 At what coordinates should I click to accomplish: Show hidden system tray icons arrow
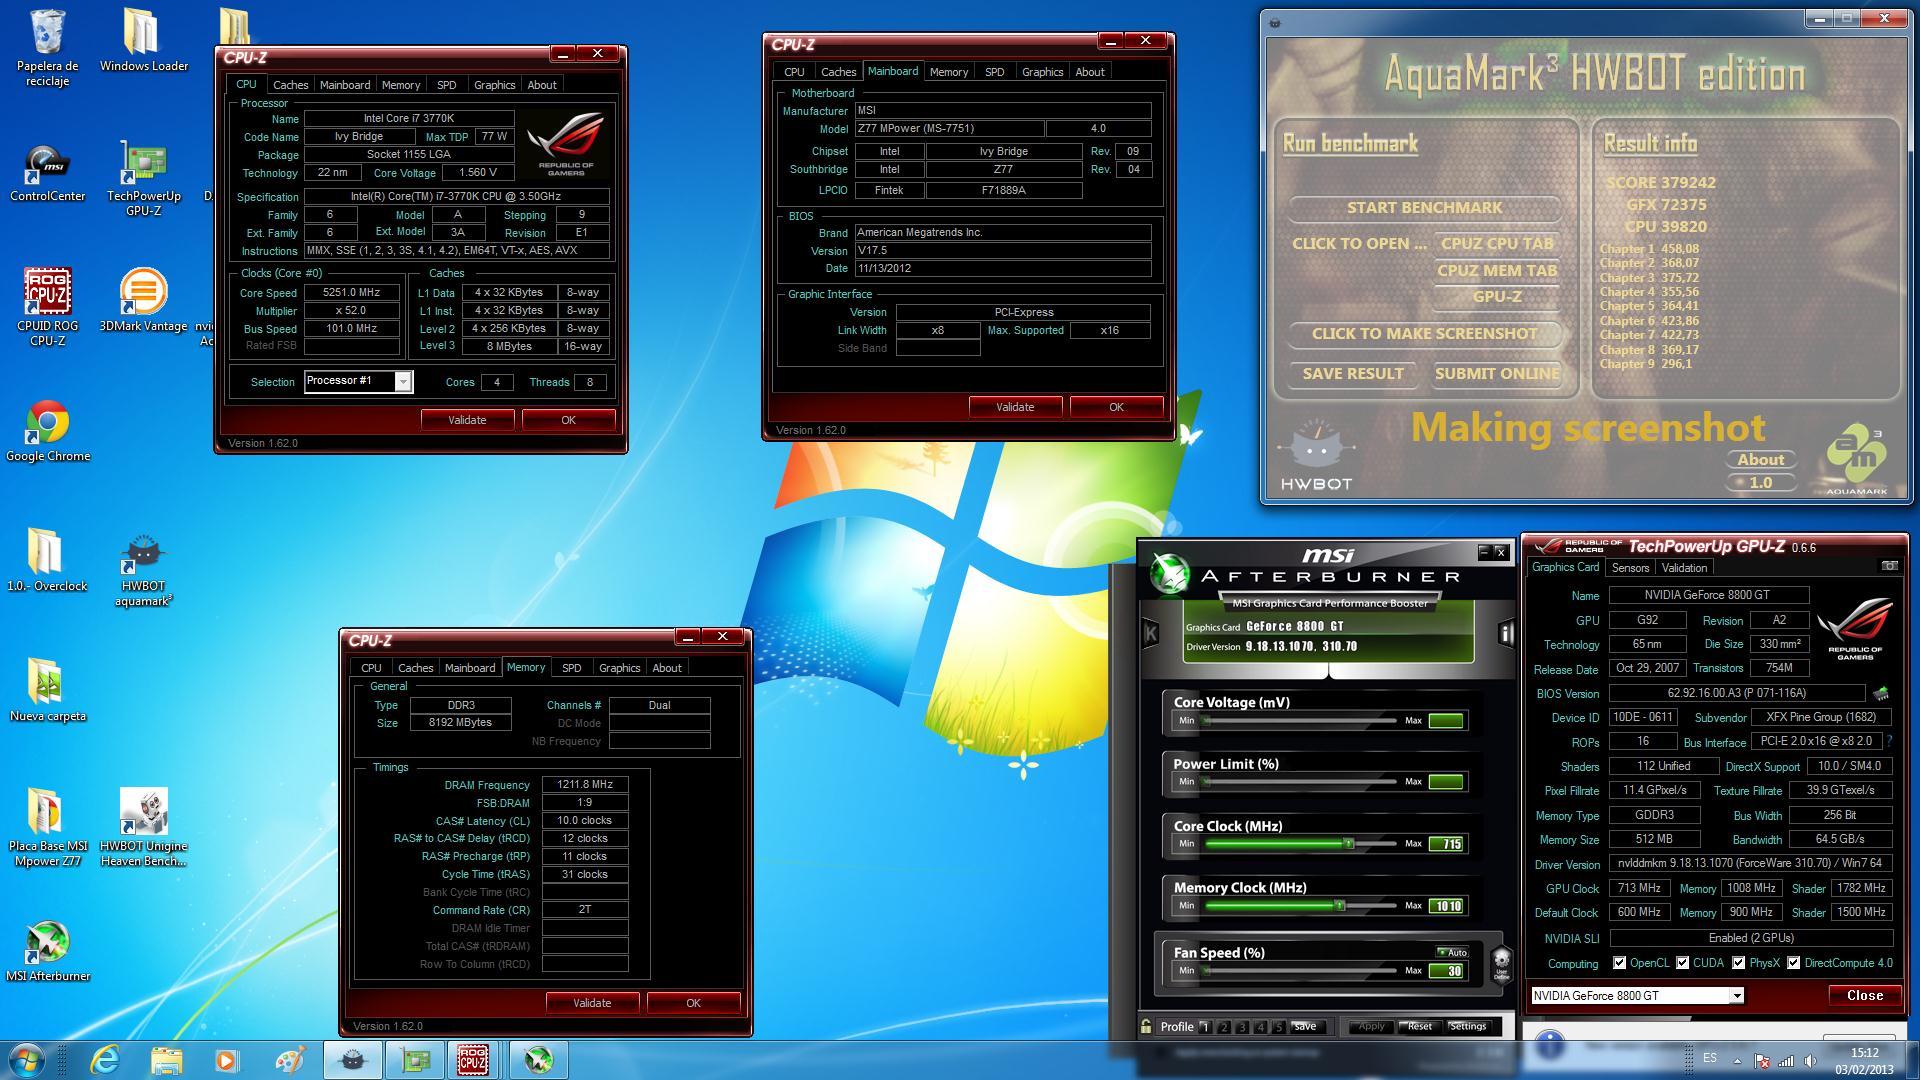click(x=1736, y=1060)
